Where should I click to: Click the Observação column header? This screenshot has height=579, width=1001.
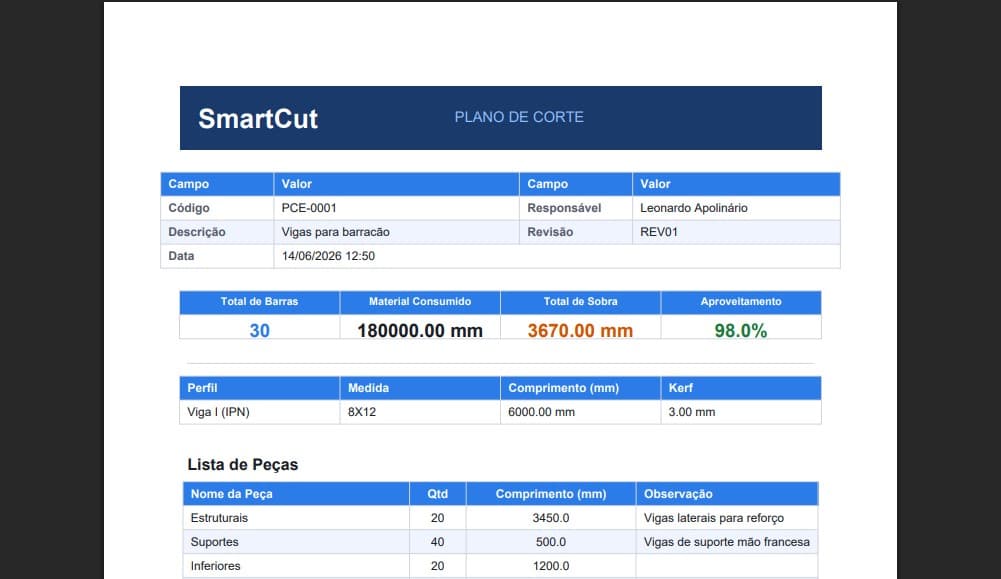(x=678, y=494)
